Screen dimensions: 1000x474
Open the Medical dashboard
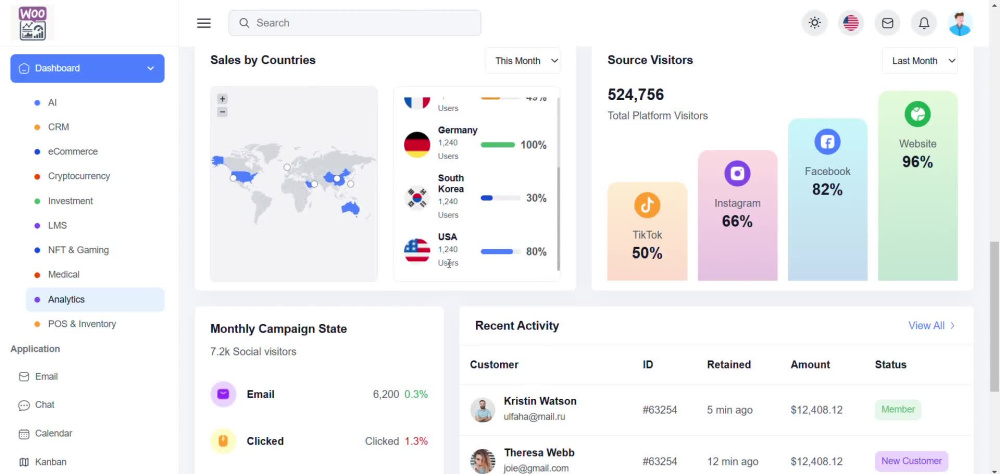tap(64, 274)
